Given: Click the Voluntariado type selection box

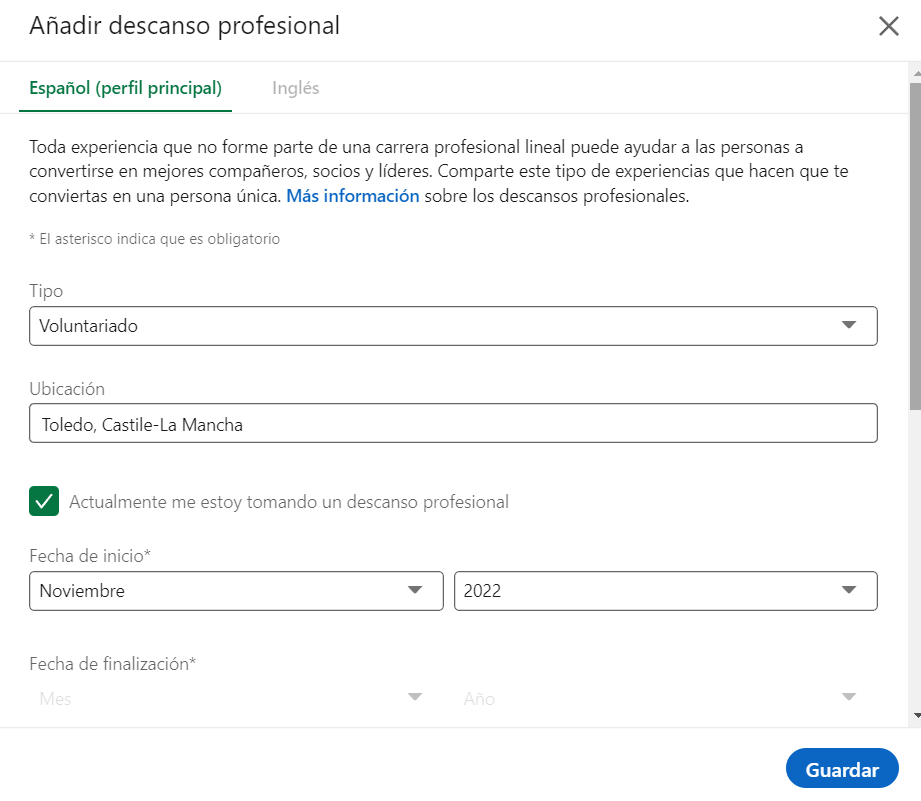Looking at the screenshot, I should (x=453, y=326).
